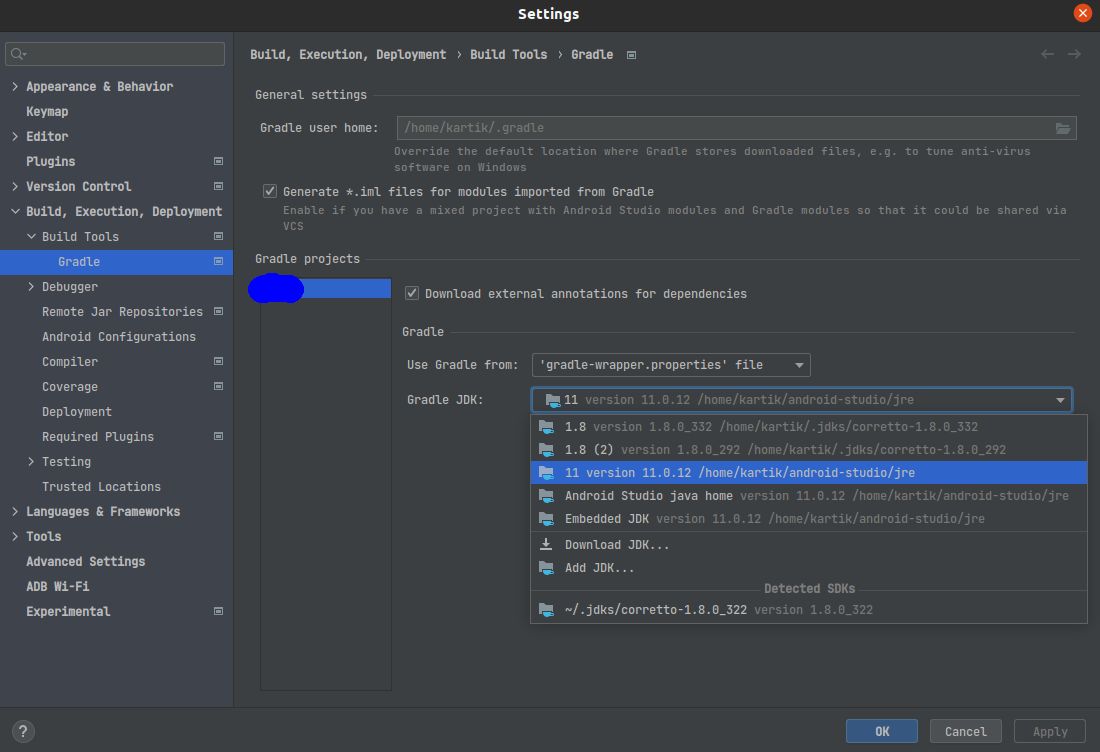Select detected SDK corretto-1.8.0_322

[x=809, y=610]
